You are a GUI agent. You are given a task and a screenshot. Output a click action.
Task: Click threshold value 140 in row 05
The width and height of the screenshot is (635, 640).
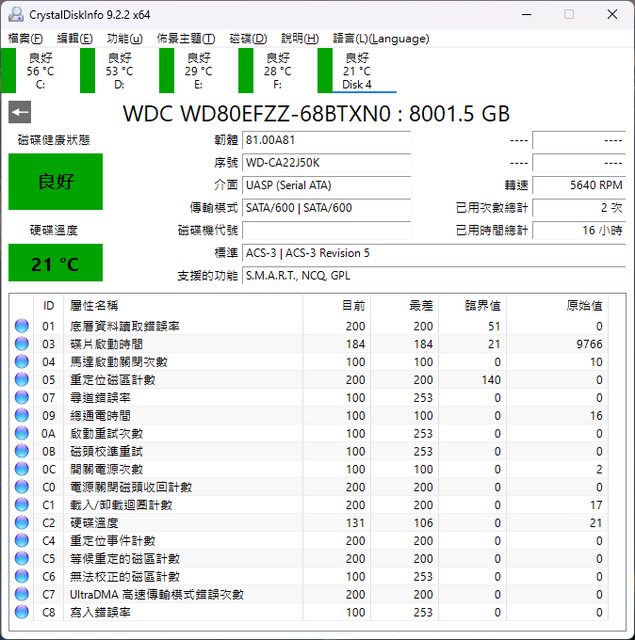(x=491, y=380)
